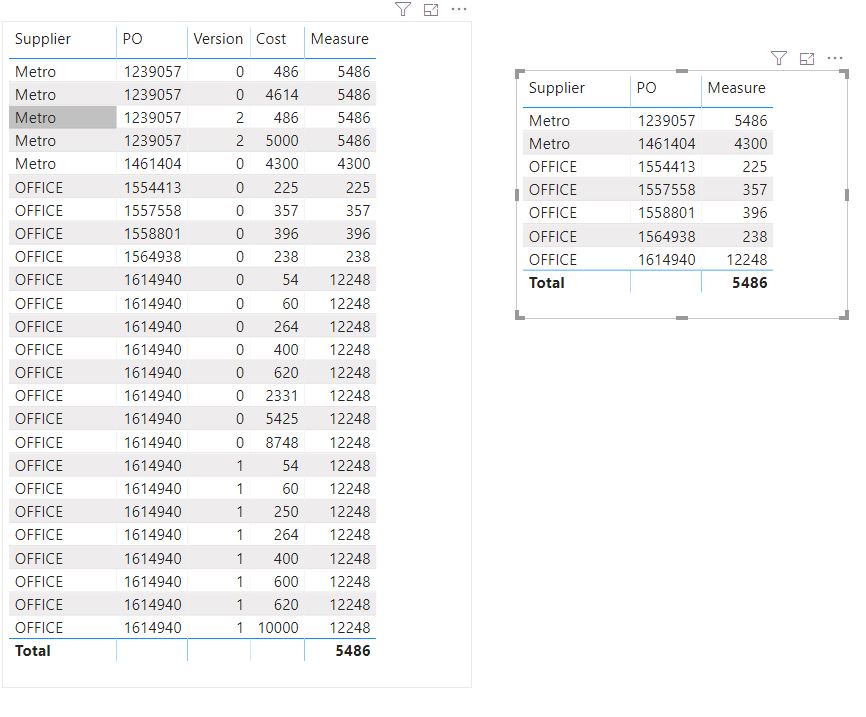Grab bottom-center handle of right visual
866x717 pixels.
682,318
